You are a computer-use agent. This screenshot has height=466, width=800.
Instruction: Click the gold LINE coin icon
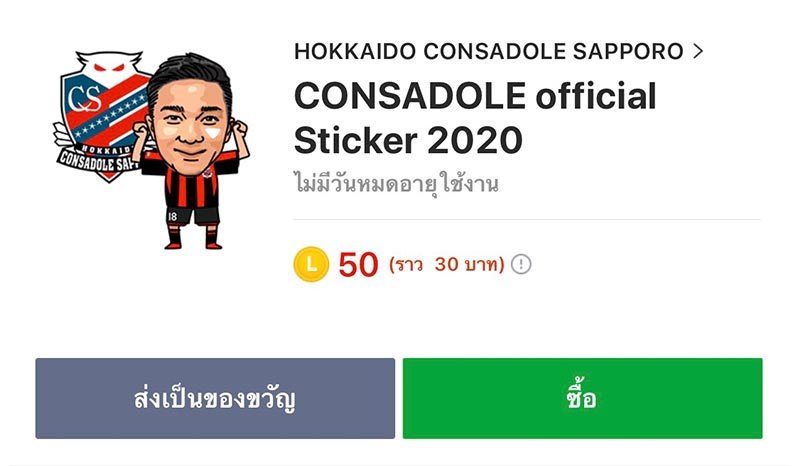311,264
